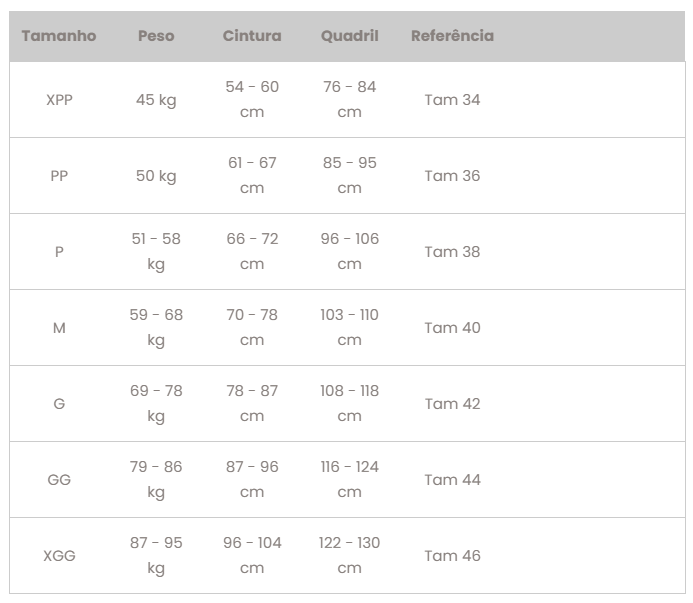The height and width of the screenshot is (603, 693).
Task: Click the Cintura column header
Action: 252,36
